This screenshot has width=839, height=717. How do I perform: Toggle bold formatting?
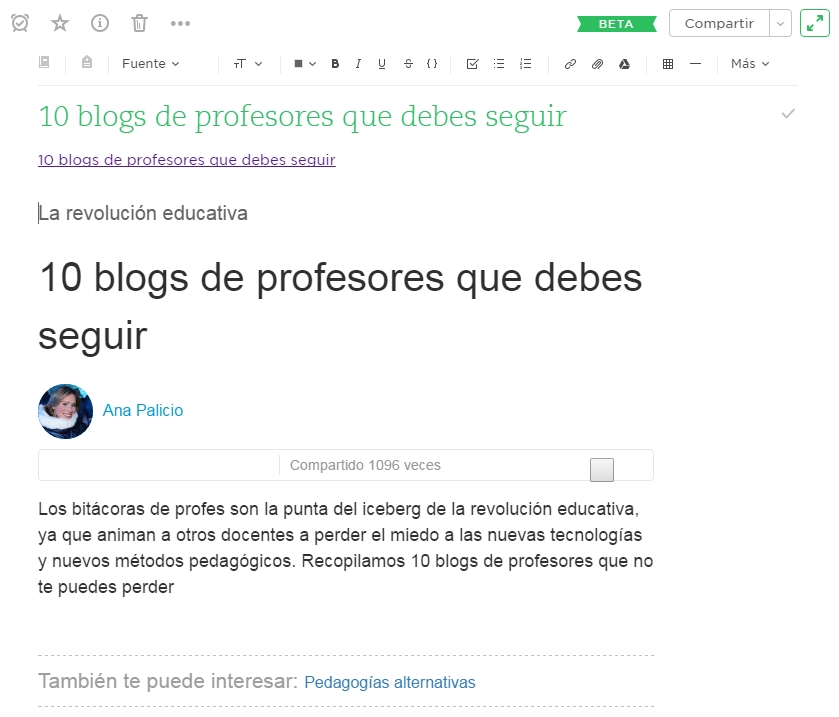[x=335, y=64]
